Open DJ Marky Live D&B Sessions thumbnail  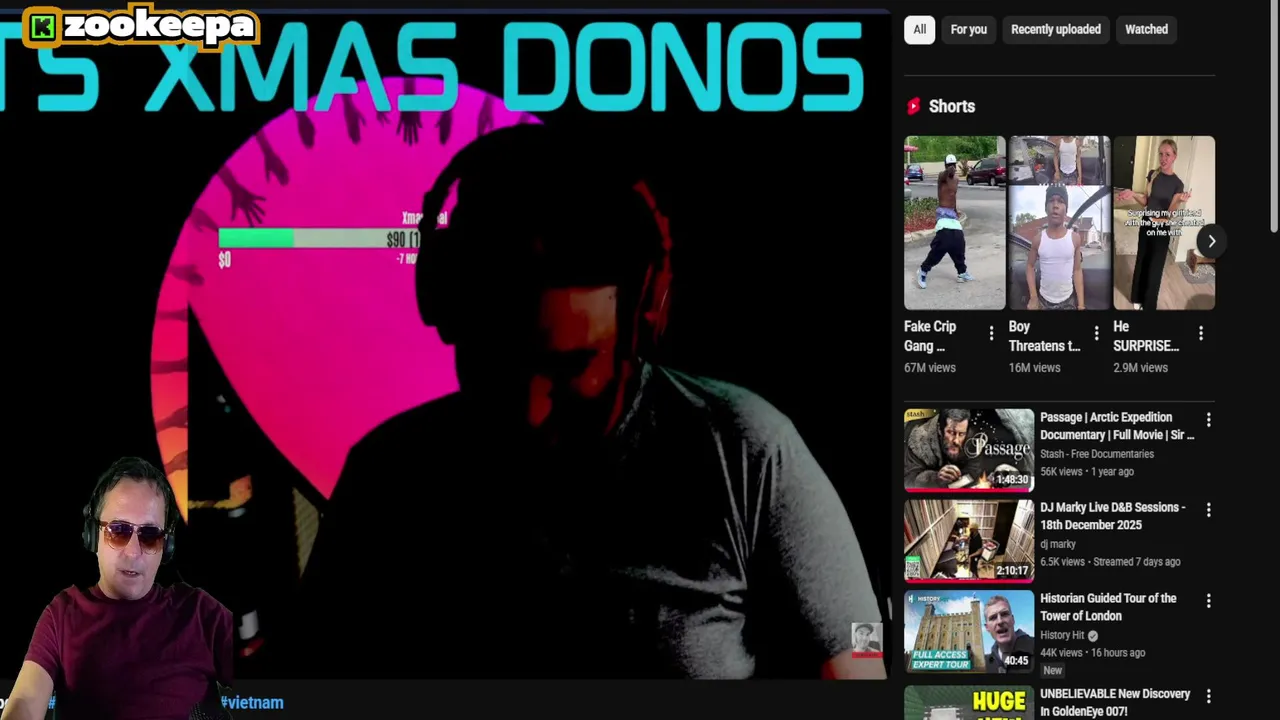tap(969, 541)
